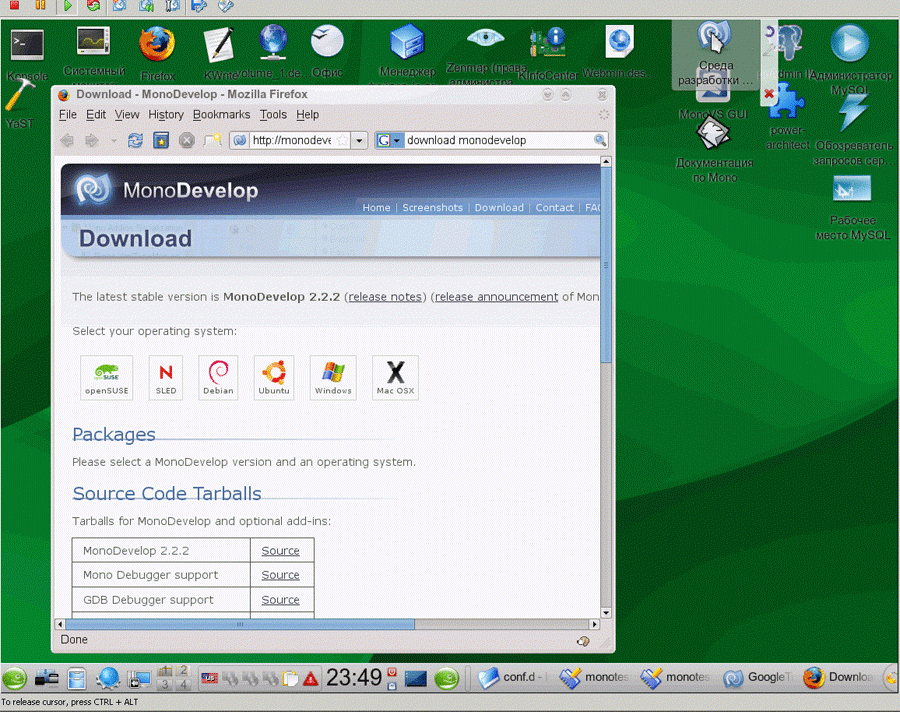Click the new tab toolbar icon
Image resolution: width=900 pixels, height=712 pixels.
point(212,140)
